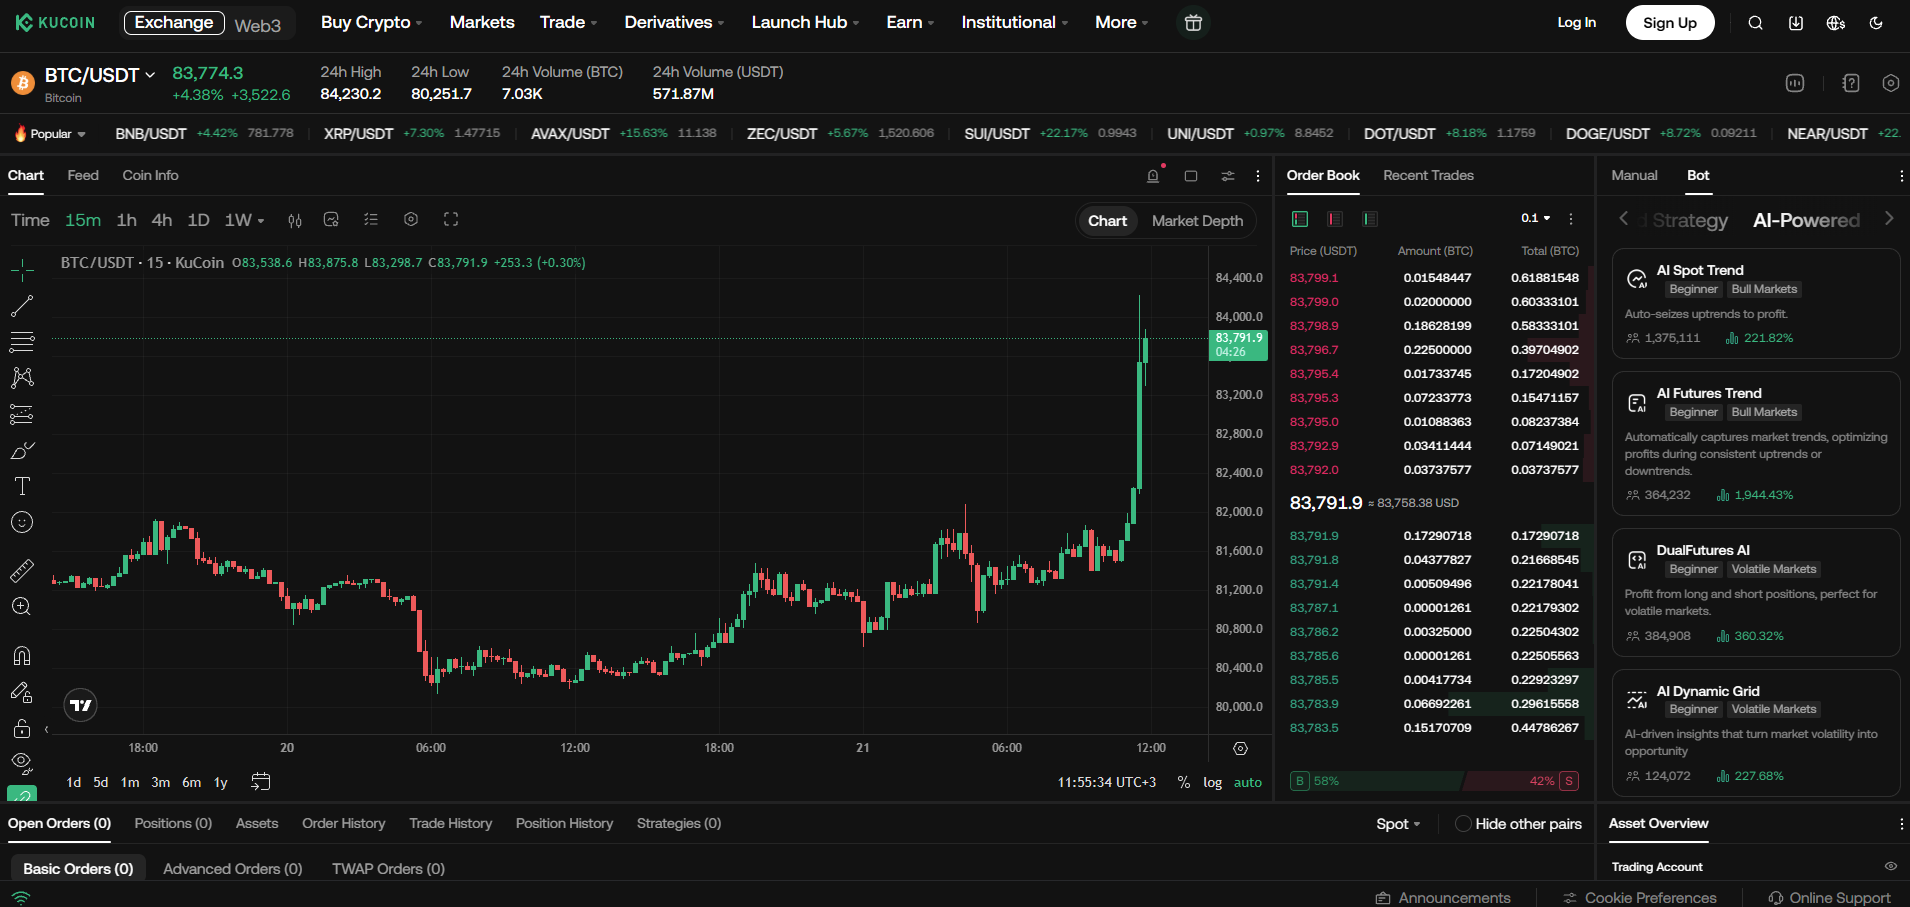
Task: Toggle auto scale on chart
Action: pos(1248,783)
